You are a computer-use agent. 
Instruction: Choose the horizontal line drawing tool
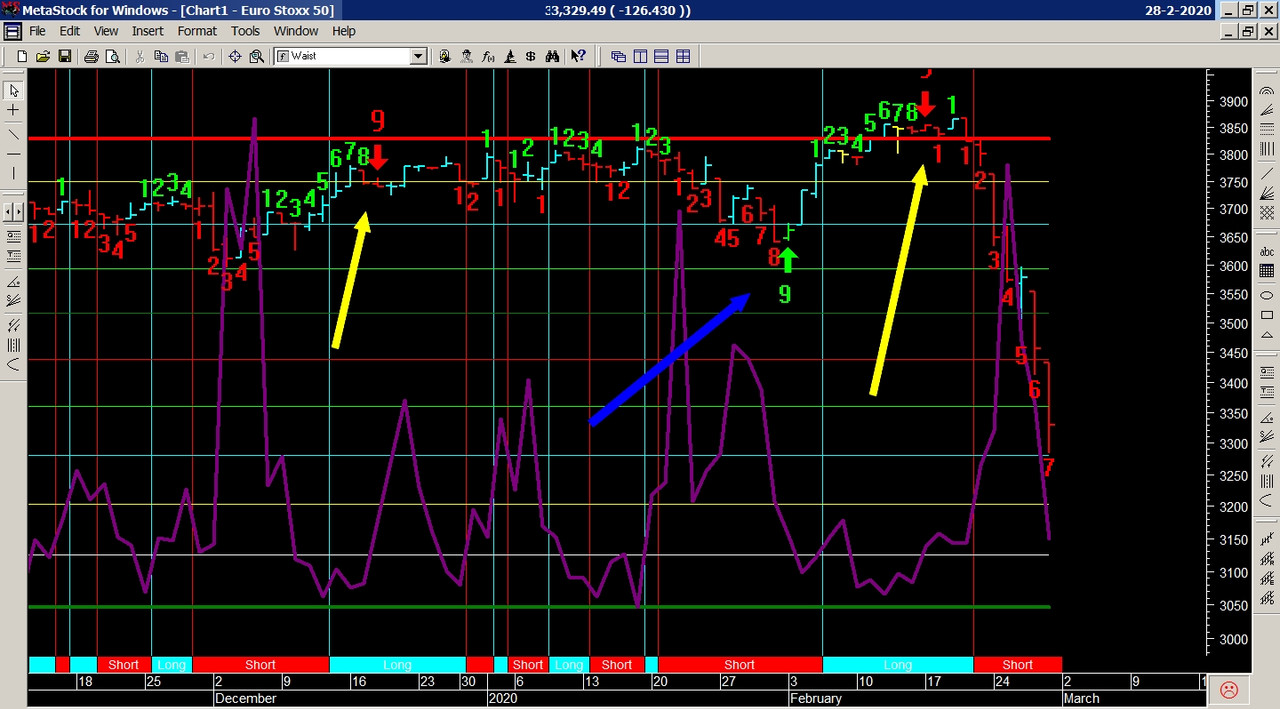[x=14, y=154]
